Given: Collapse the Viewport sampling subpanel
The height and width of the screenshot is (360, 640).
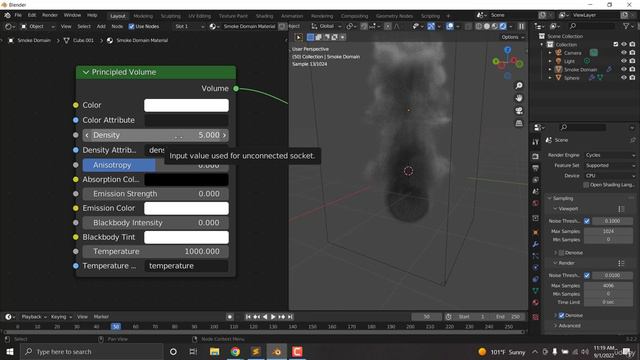Looking at the screenshot, I should (x=555, y=209).
